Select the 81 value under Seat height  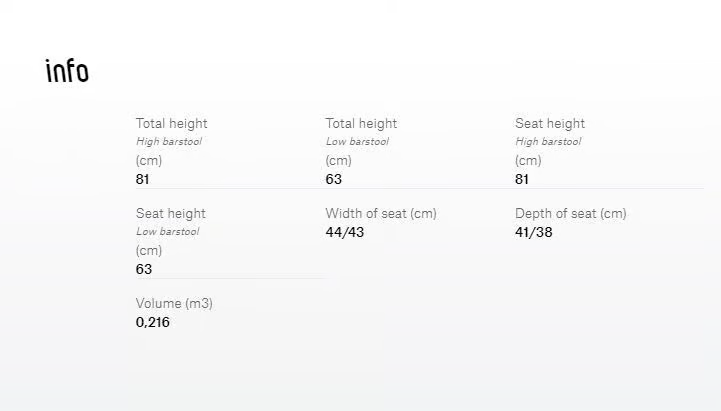click(522, 179)
